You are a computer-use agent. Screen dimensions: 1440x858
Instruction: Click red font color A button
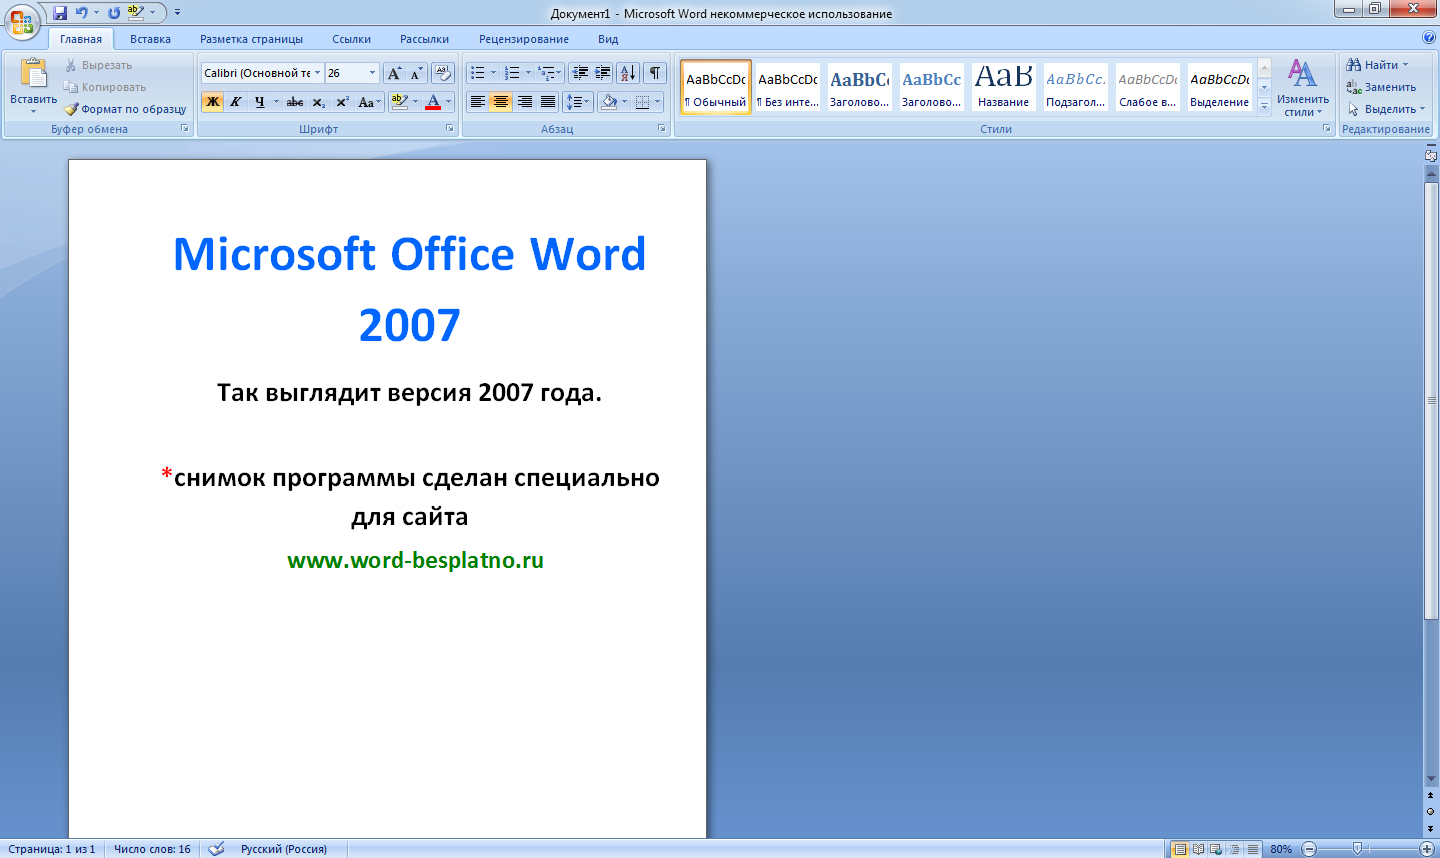pyautogui.click(x=432, y=102)
